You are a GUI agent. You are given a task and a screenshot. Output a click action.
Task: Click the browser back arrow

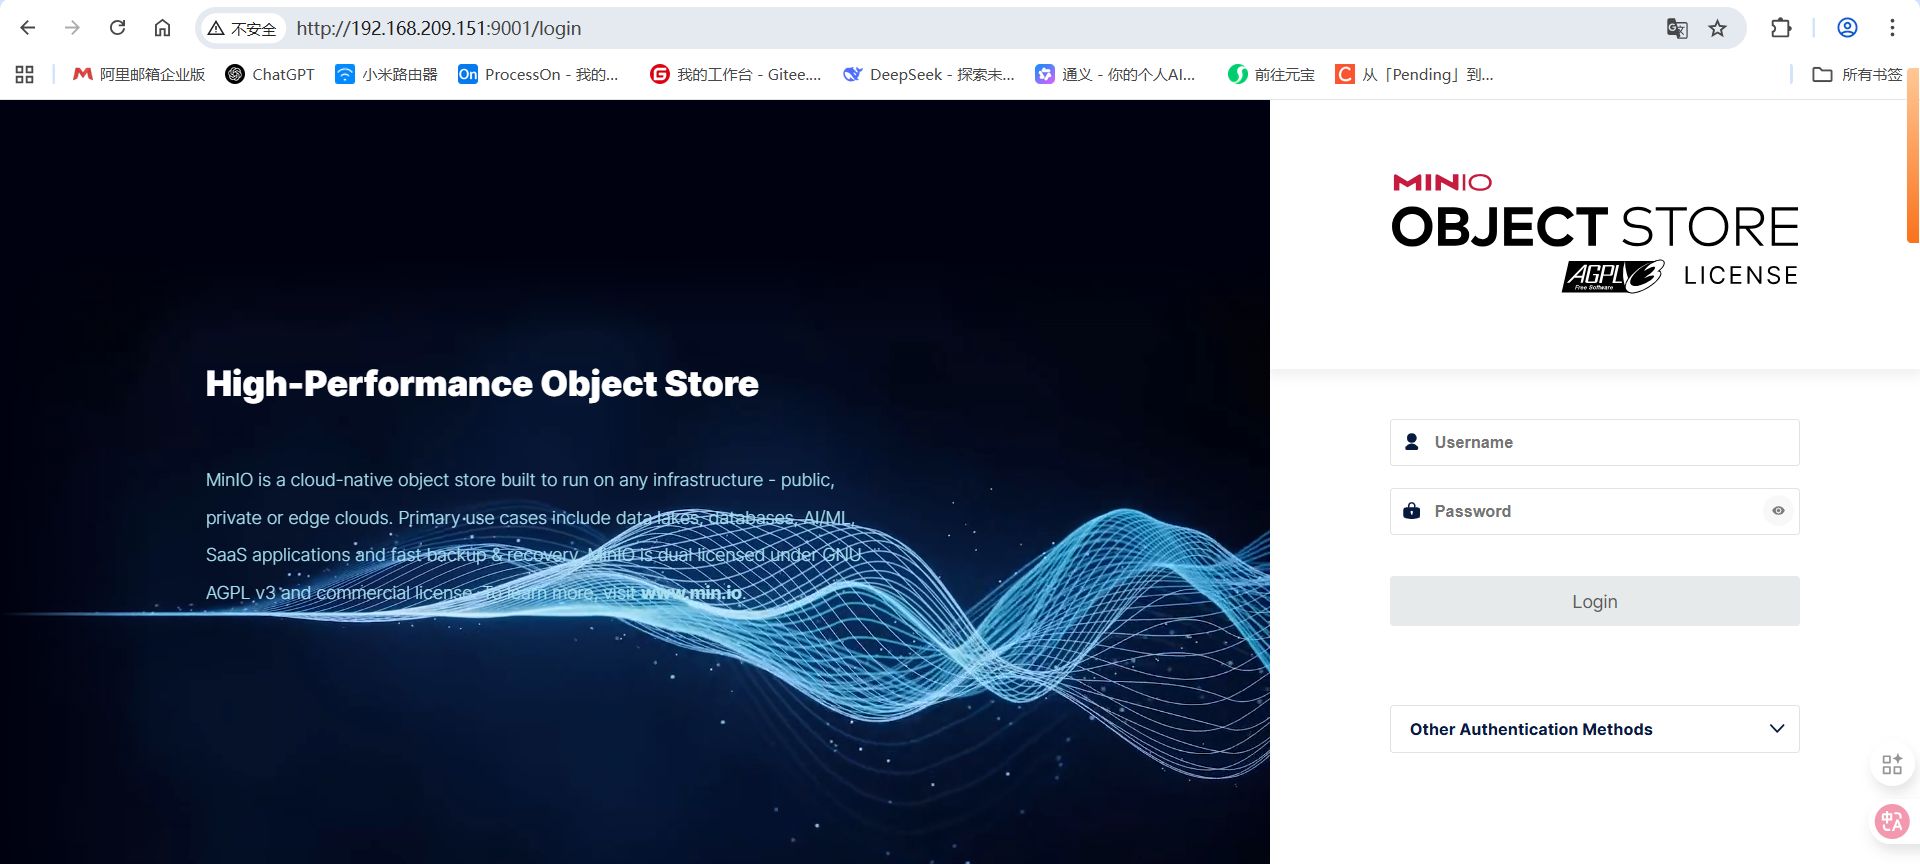point(28,28)
